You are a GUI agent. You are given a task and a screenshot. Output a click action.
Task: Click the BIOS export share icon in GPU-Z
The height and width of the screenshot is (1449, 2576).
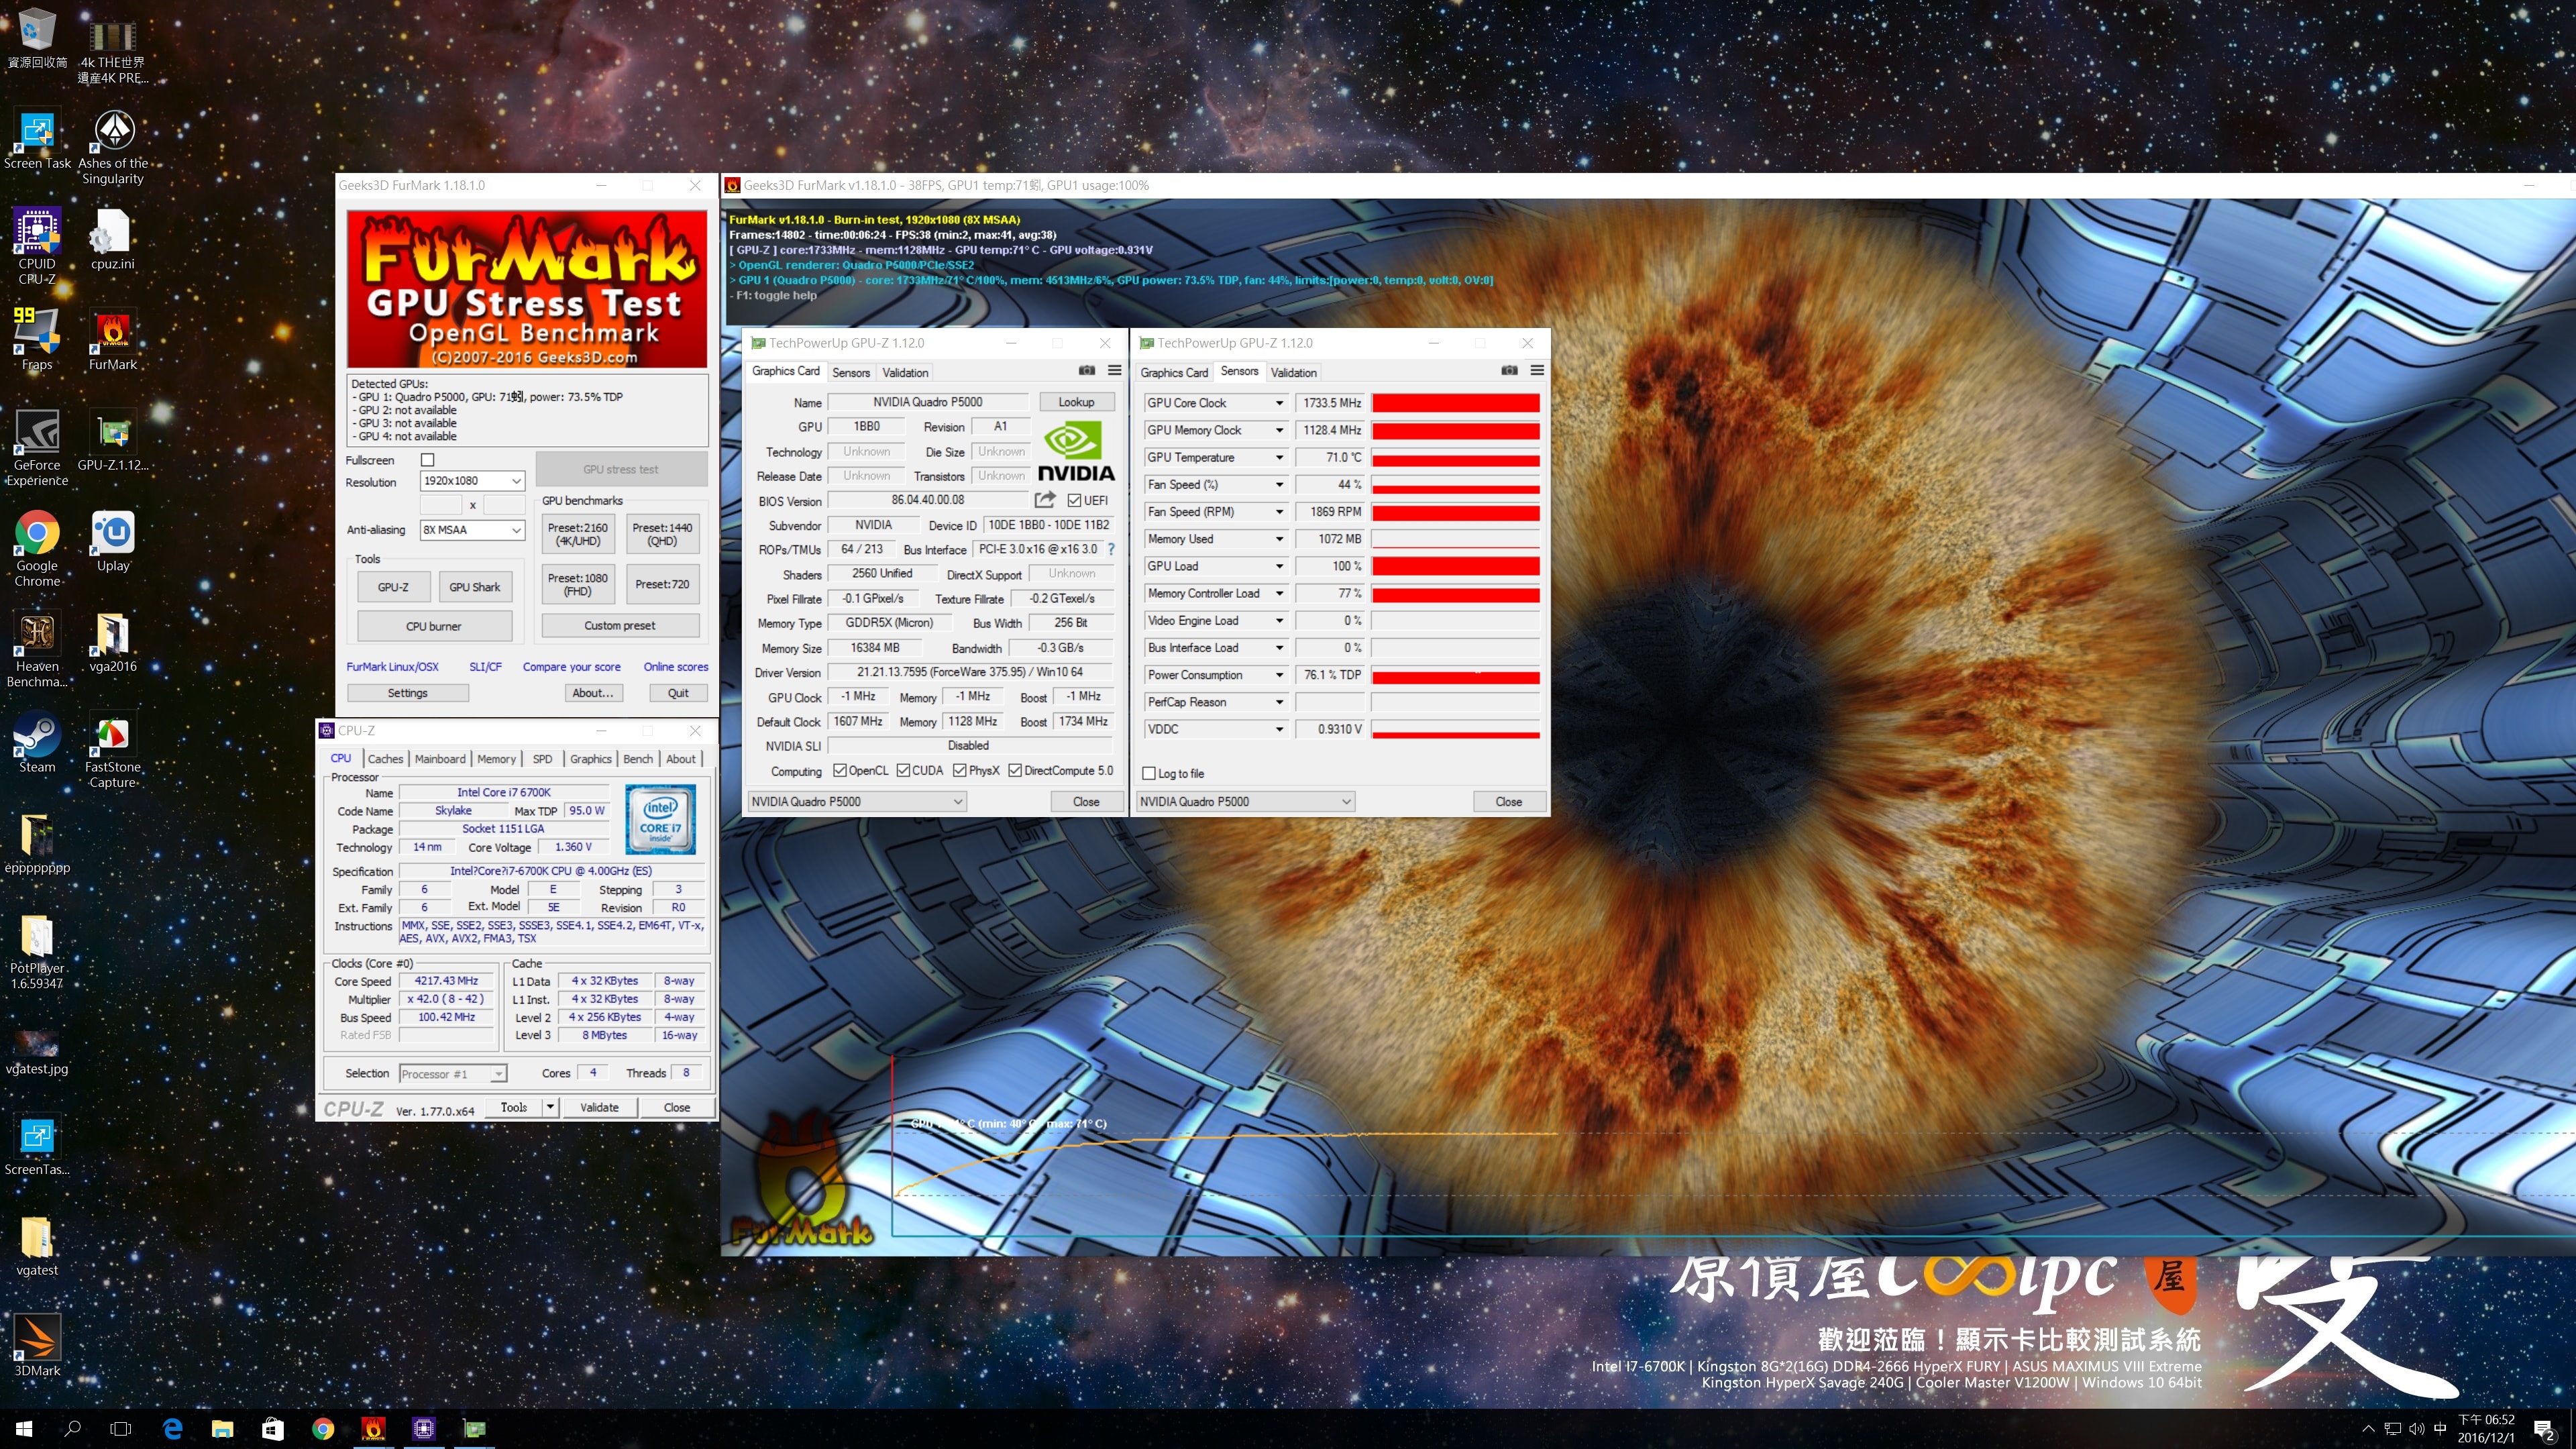pos(1045,500)
